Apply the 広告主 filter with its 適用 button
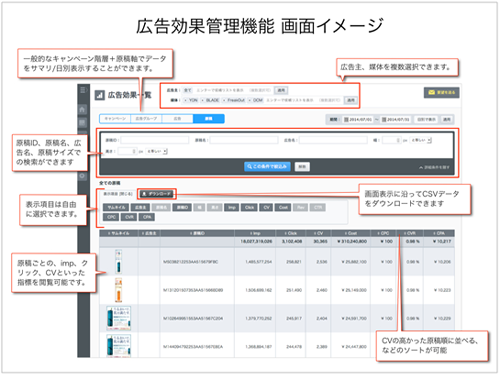Image resolution: width=500 pixels, height=374 pixels. [x=281, y=90]
